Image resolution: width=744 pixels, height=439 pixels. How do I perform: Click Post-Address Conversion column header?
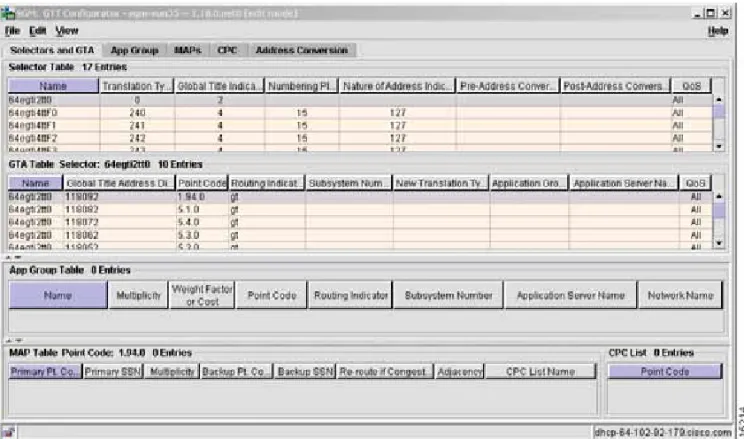pos(615,86)
